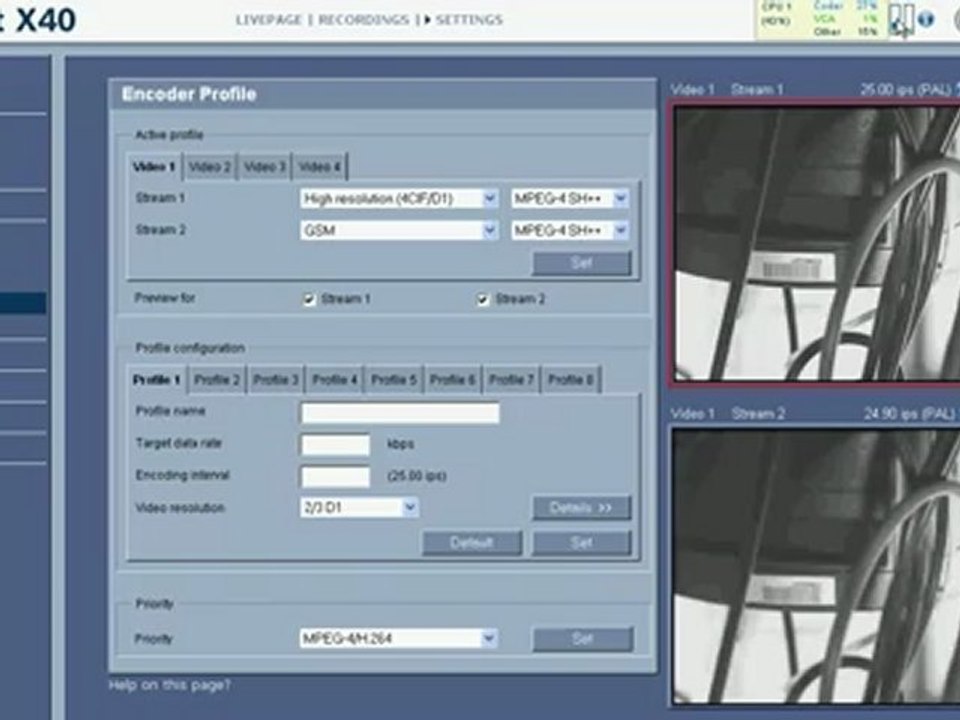Click Details >> button
The height and width of the screenshot is (720, 960).
[x=582, y=508]
